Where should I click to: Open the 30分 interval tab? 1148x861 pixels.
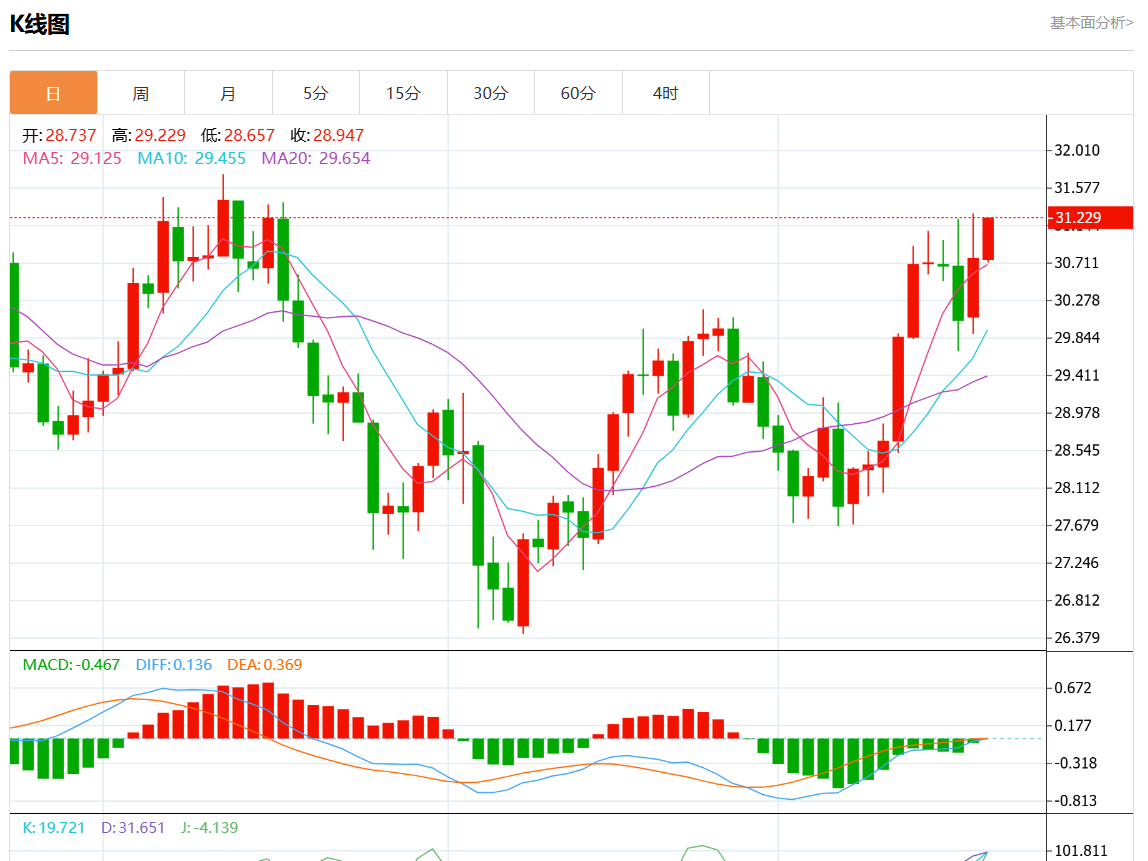tap(491, 93)
